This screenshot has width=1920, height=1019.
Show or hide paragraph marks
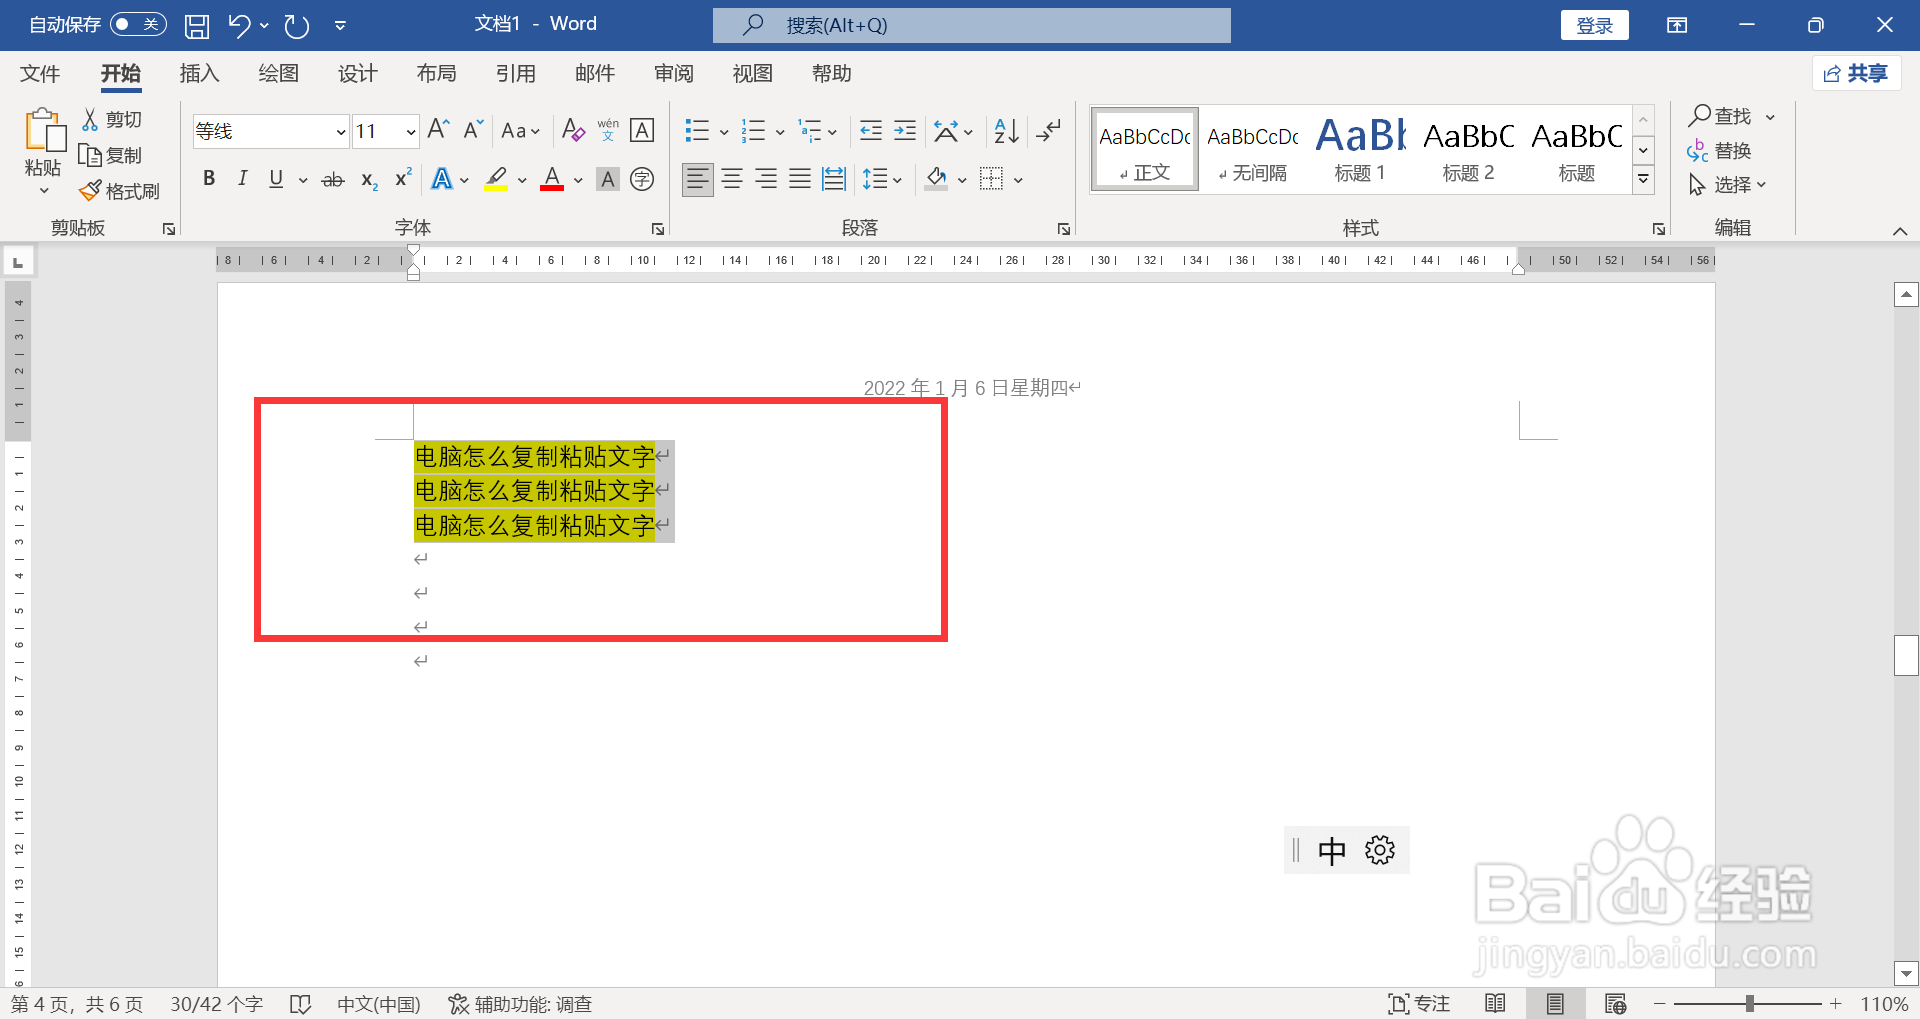(1048, 130)
